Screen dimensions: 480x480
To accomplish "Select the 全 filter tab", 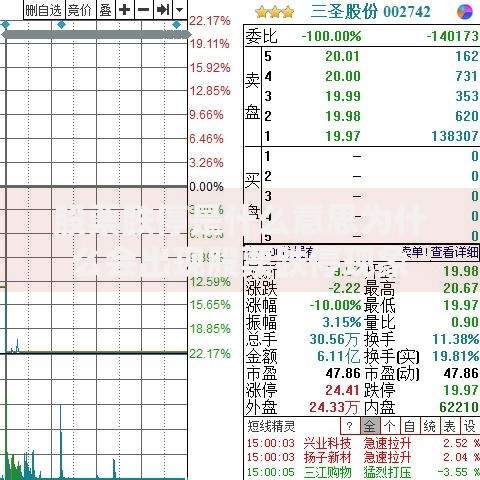I will pyautogui.click(x=369, y=426).
